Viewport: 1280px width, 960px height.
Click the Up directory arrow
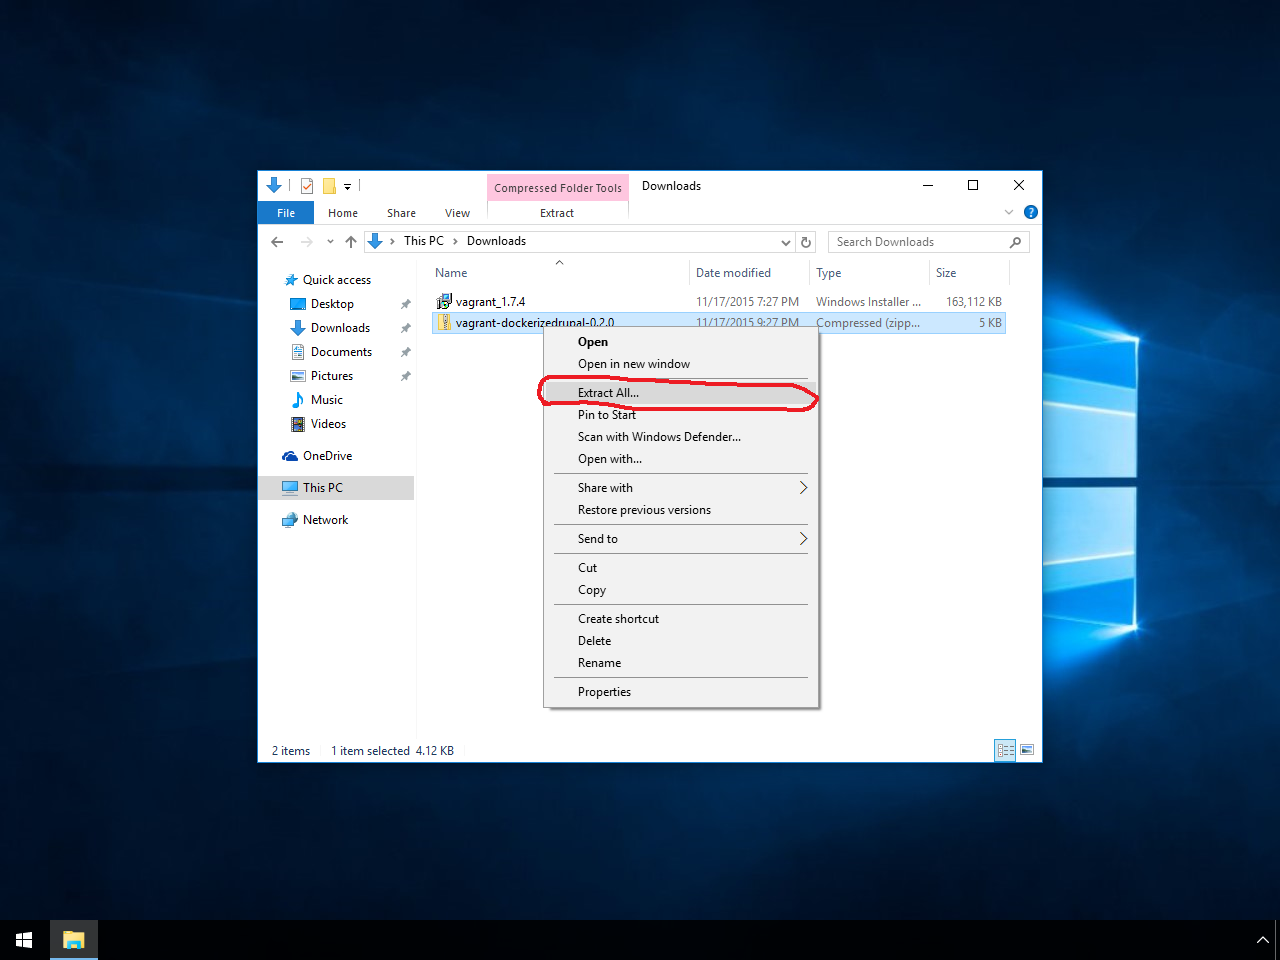[351, 242]
